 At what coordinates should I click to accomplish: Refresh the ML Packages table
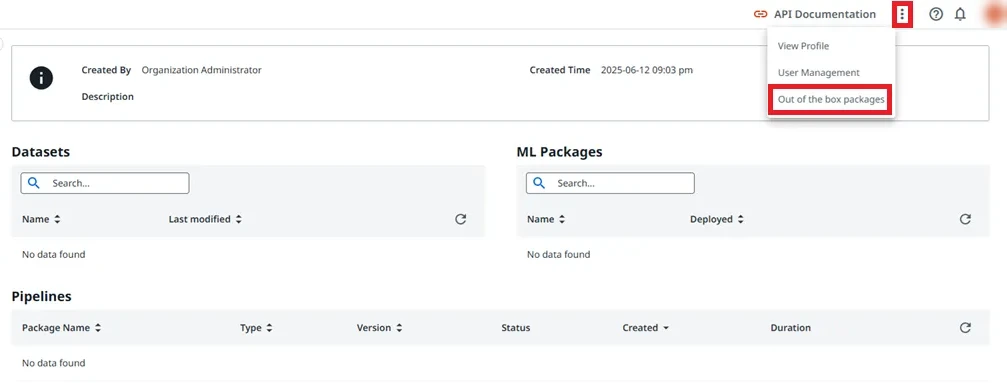pos(965,219)
